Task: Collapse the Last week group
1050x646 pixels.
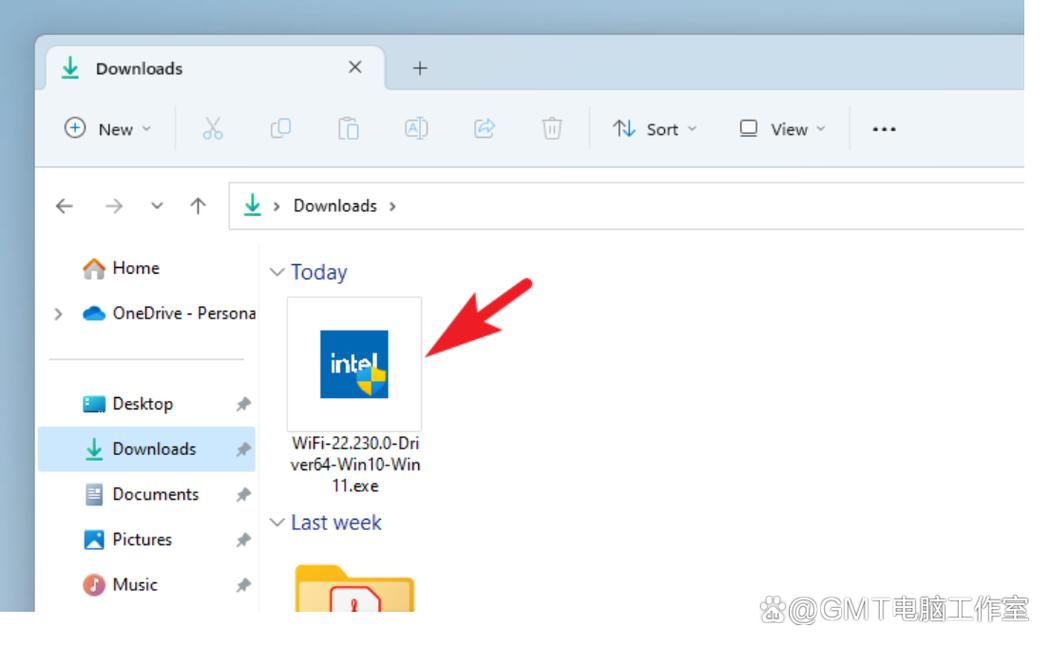Action: [277, 523]
